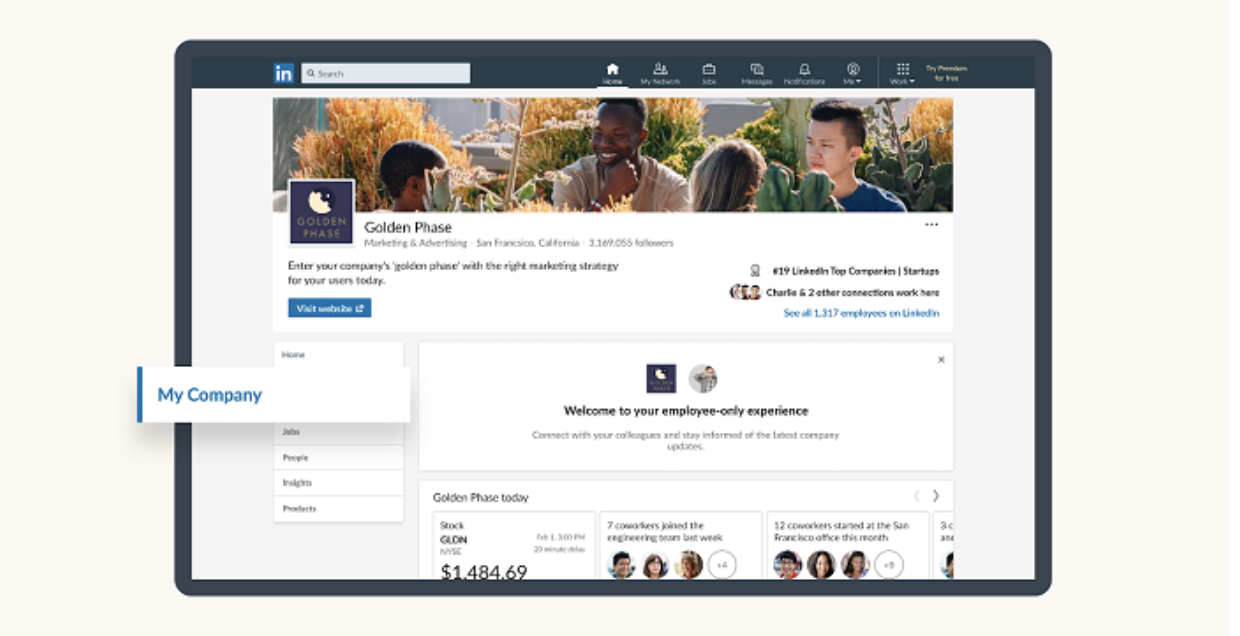Click Try Premium for free link
Viewport: 1240px width, 636px height.
click(x=946, y=73)
